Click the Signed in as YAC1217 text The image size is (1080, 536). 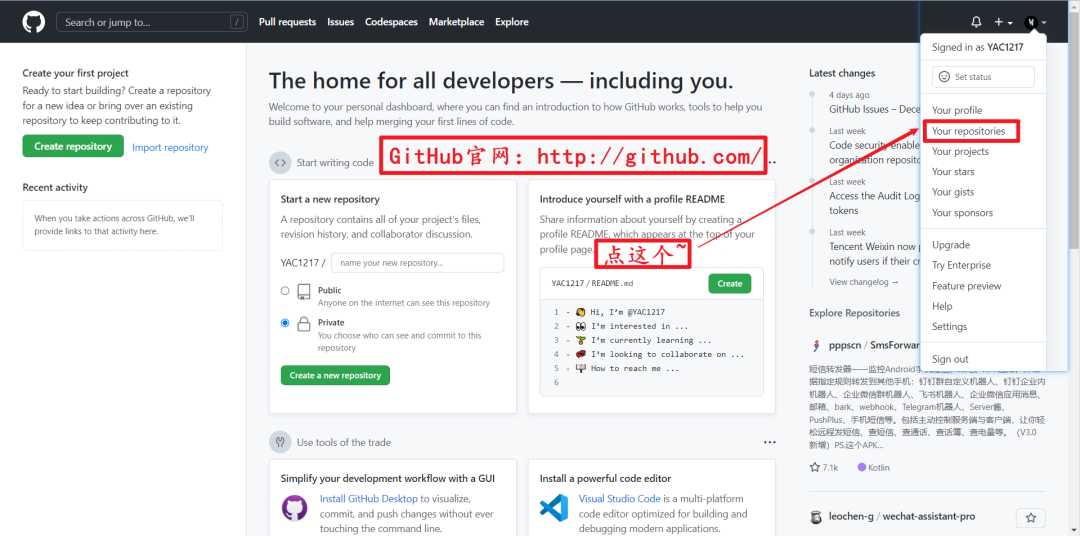coord(977,48)
